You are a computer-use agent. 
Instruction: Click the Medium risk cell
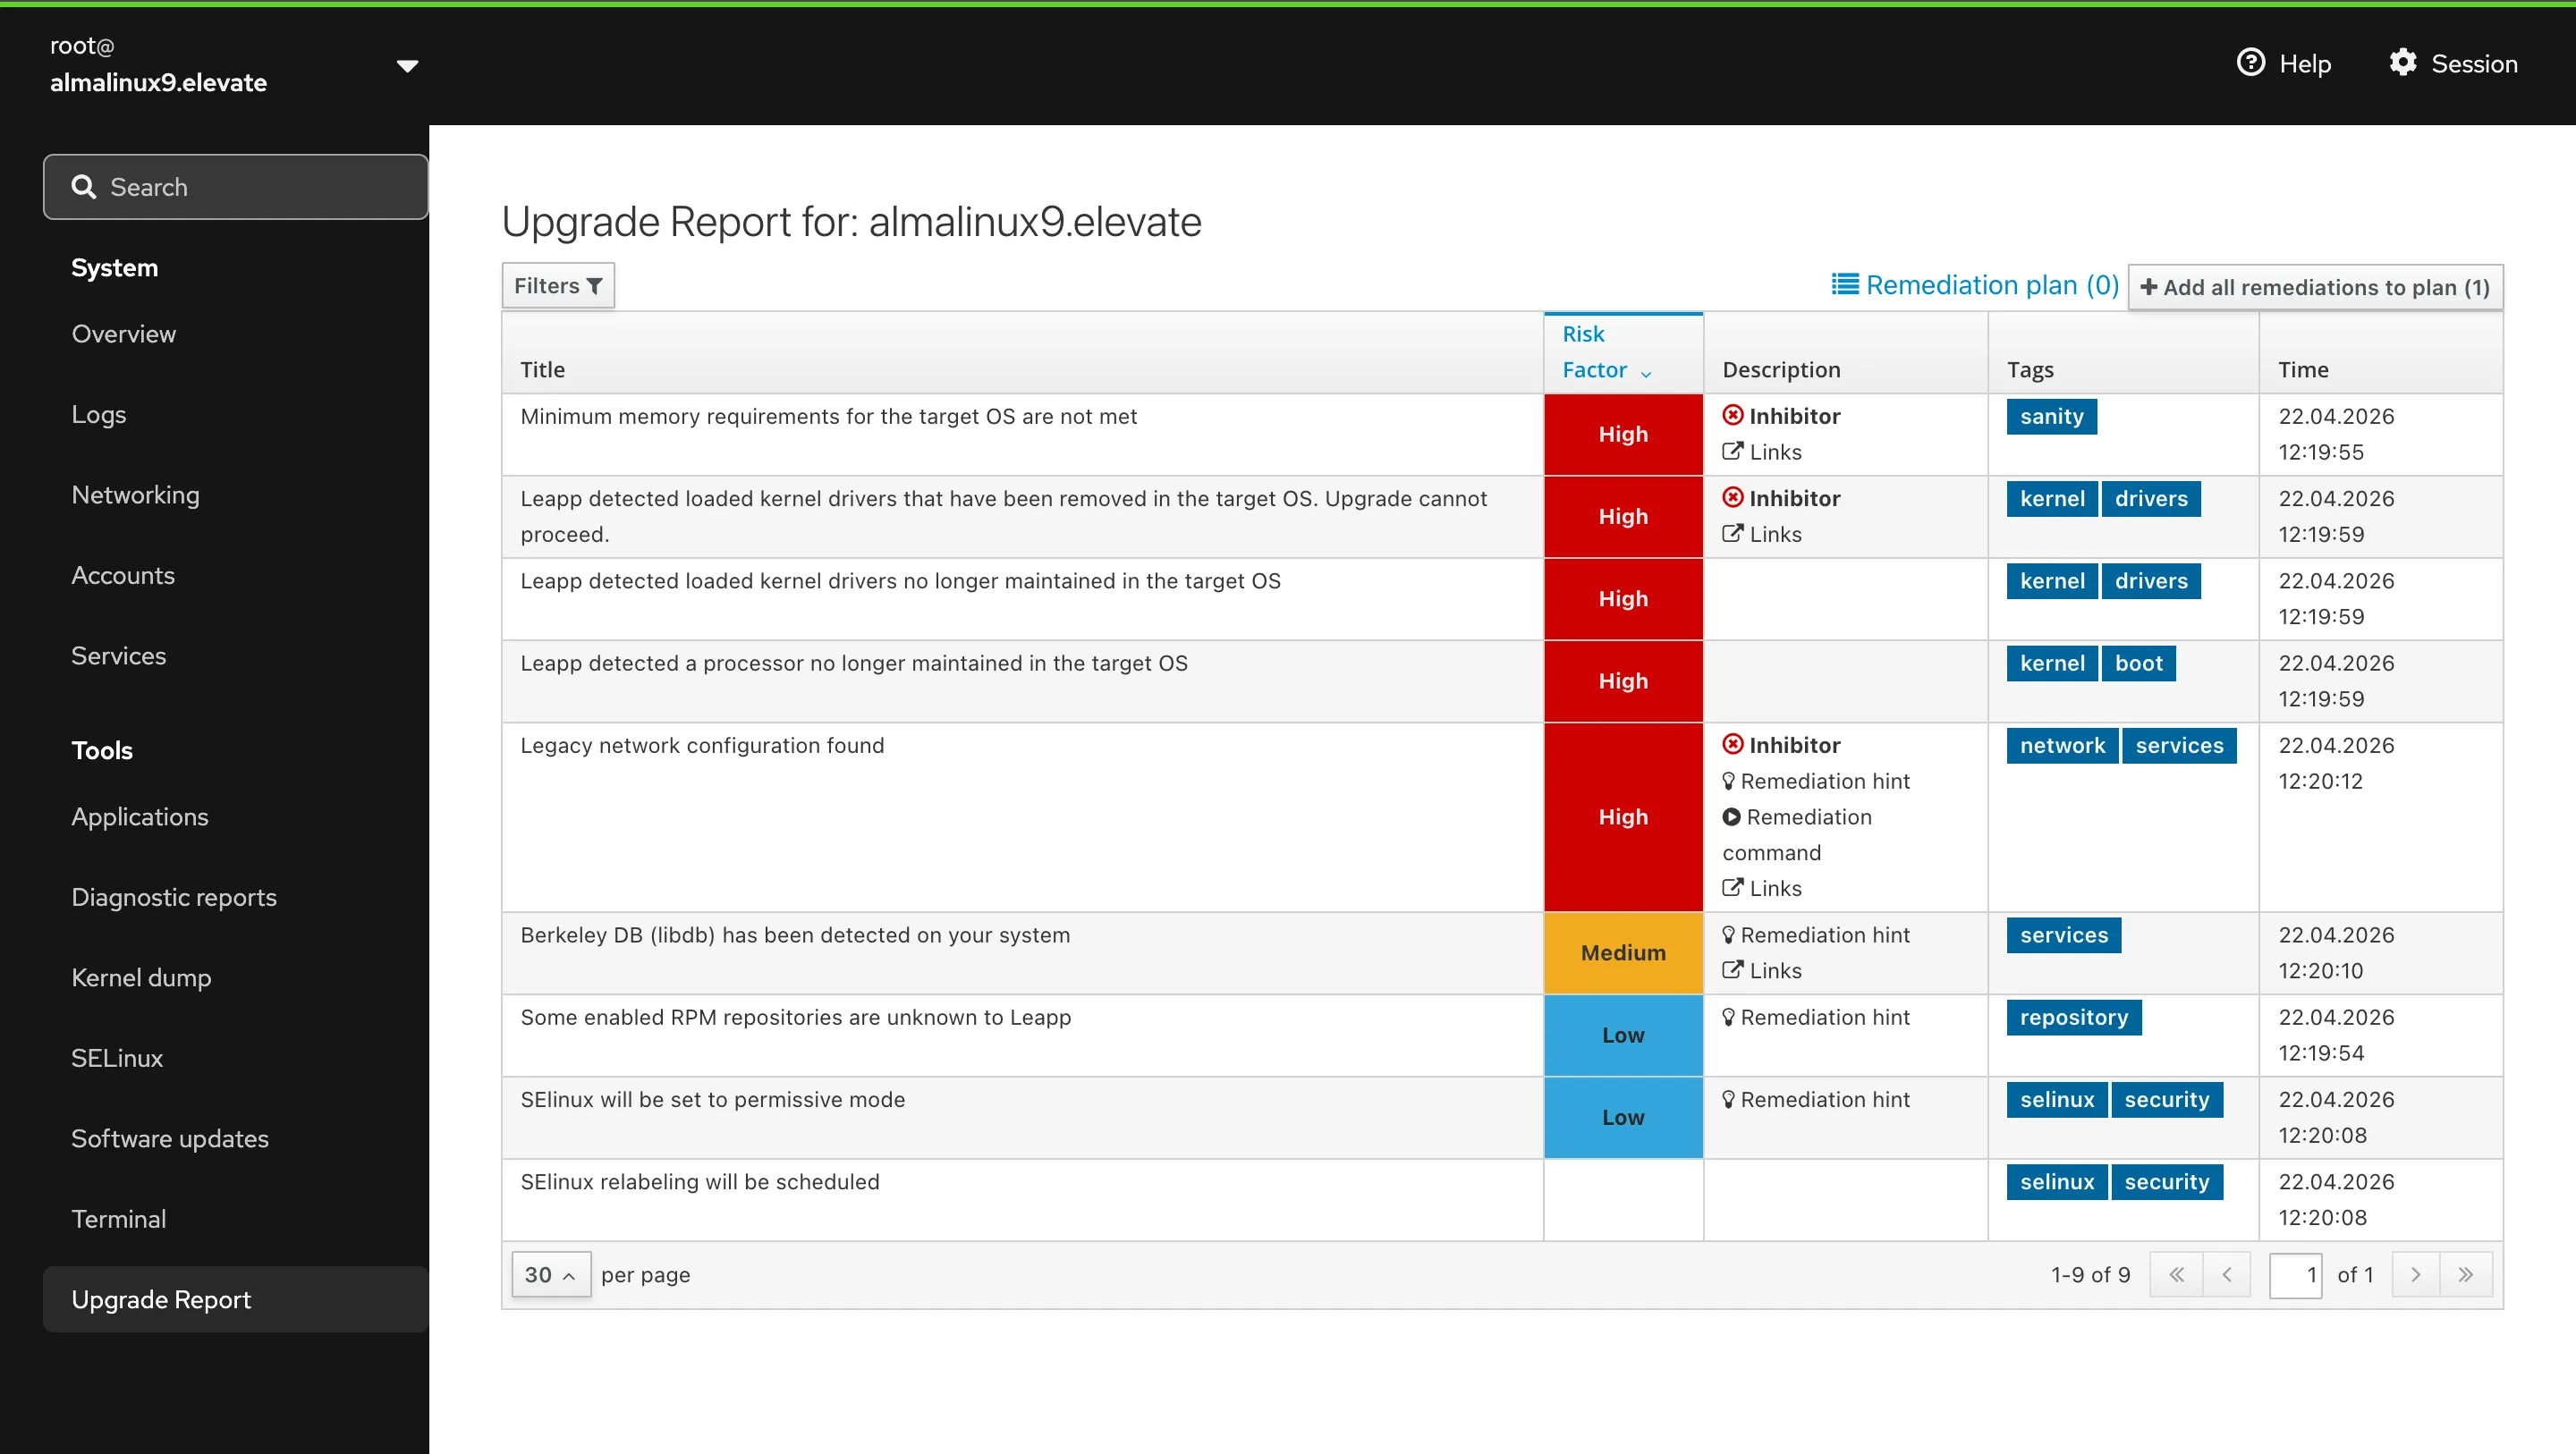[1623, 953]
